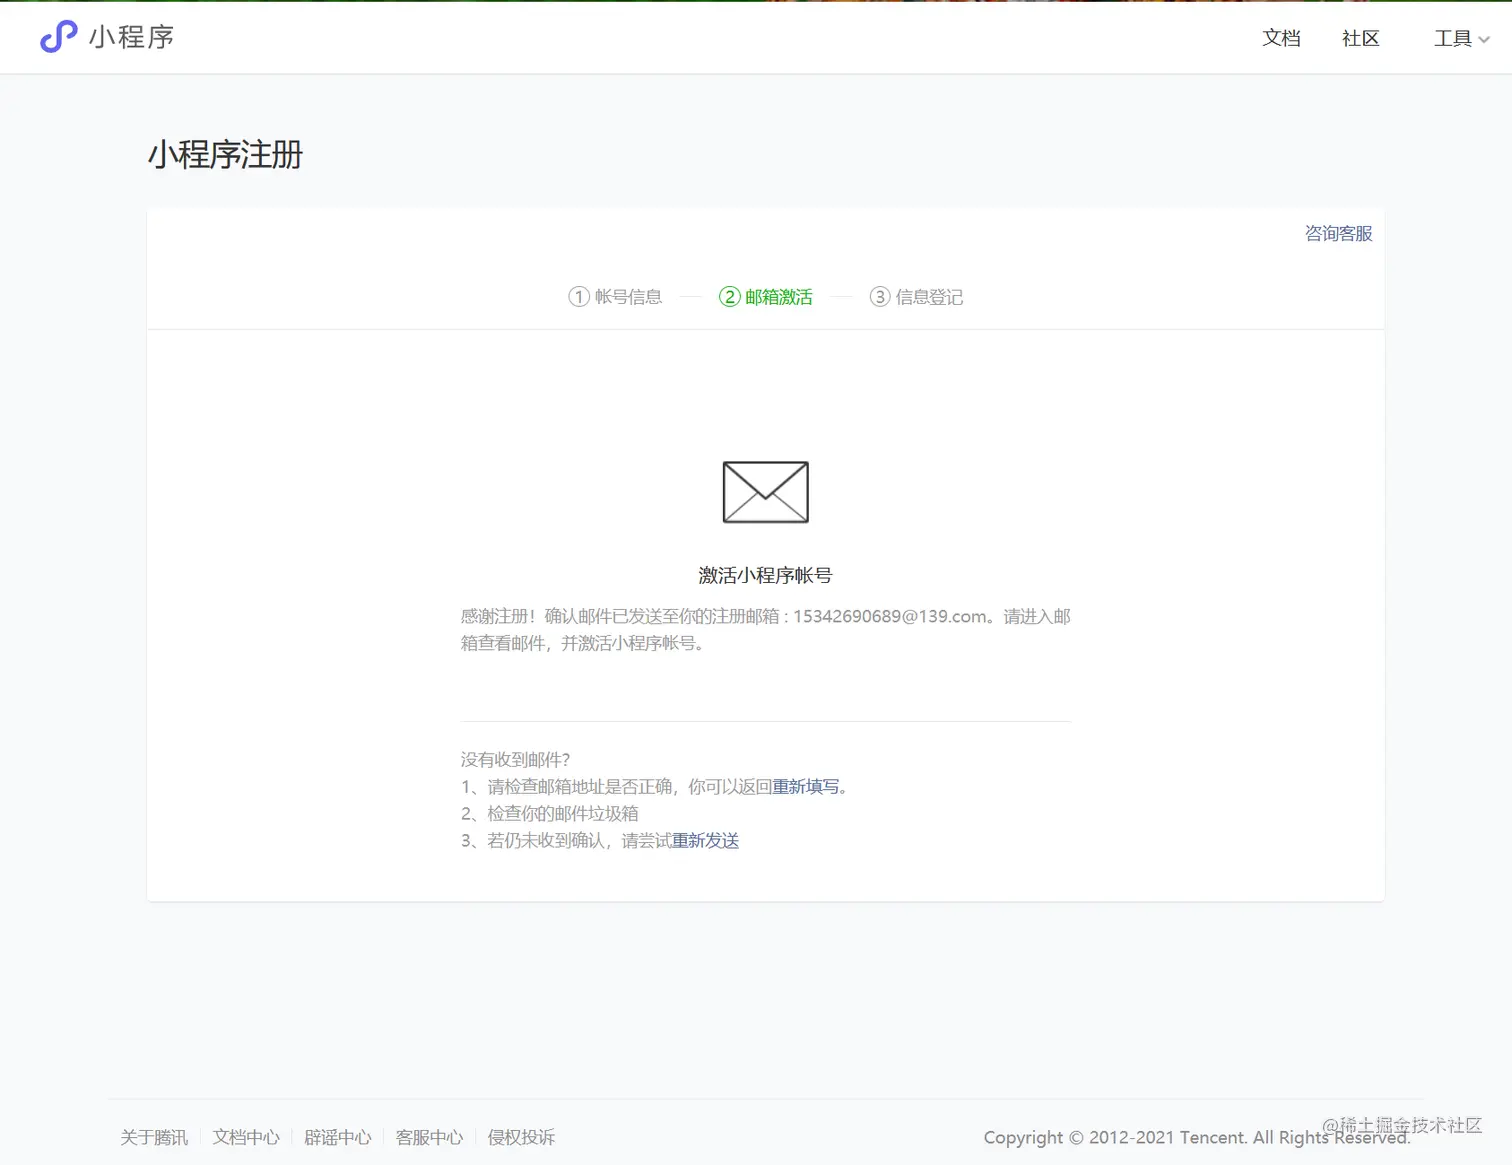Click the step 2 green circle icon
The image size is (1512, 1165).
click(729, 297)
